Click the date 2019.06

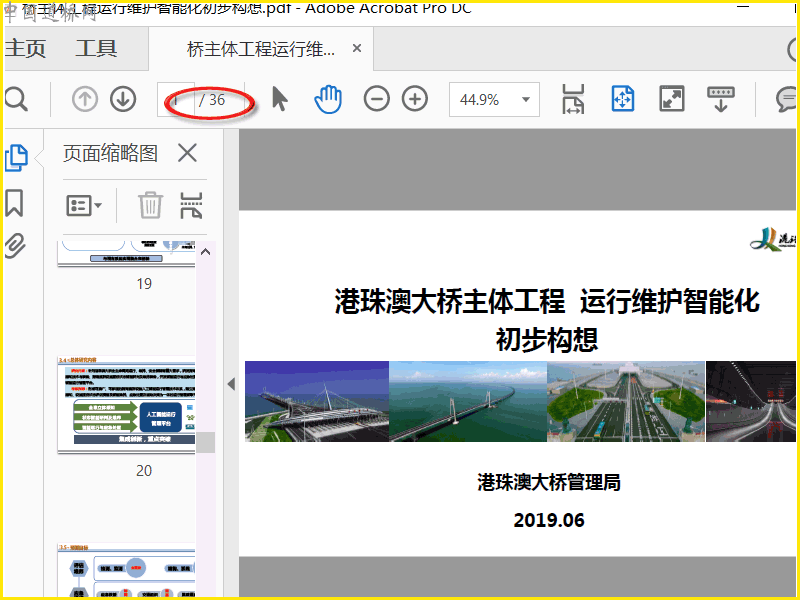click(549, 520)
